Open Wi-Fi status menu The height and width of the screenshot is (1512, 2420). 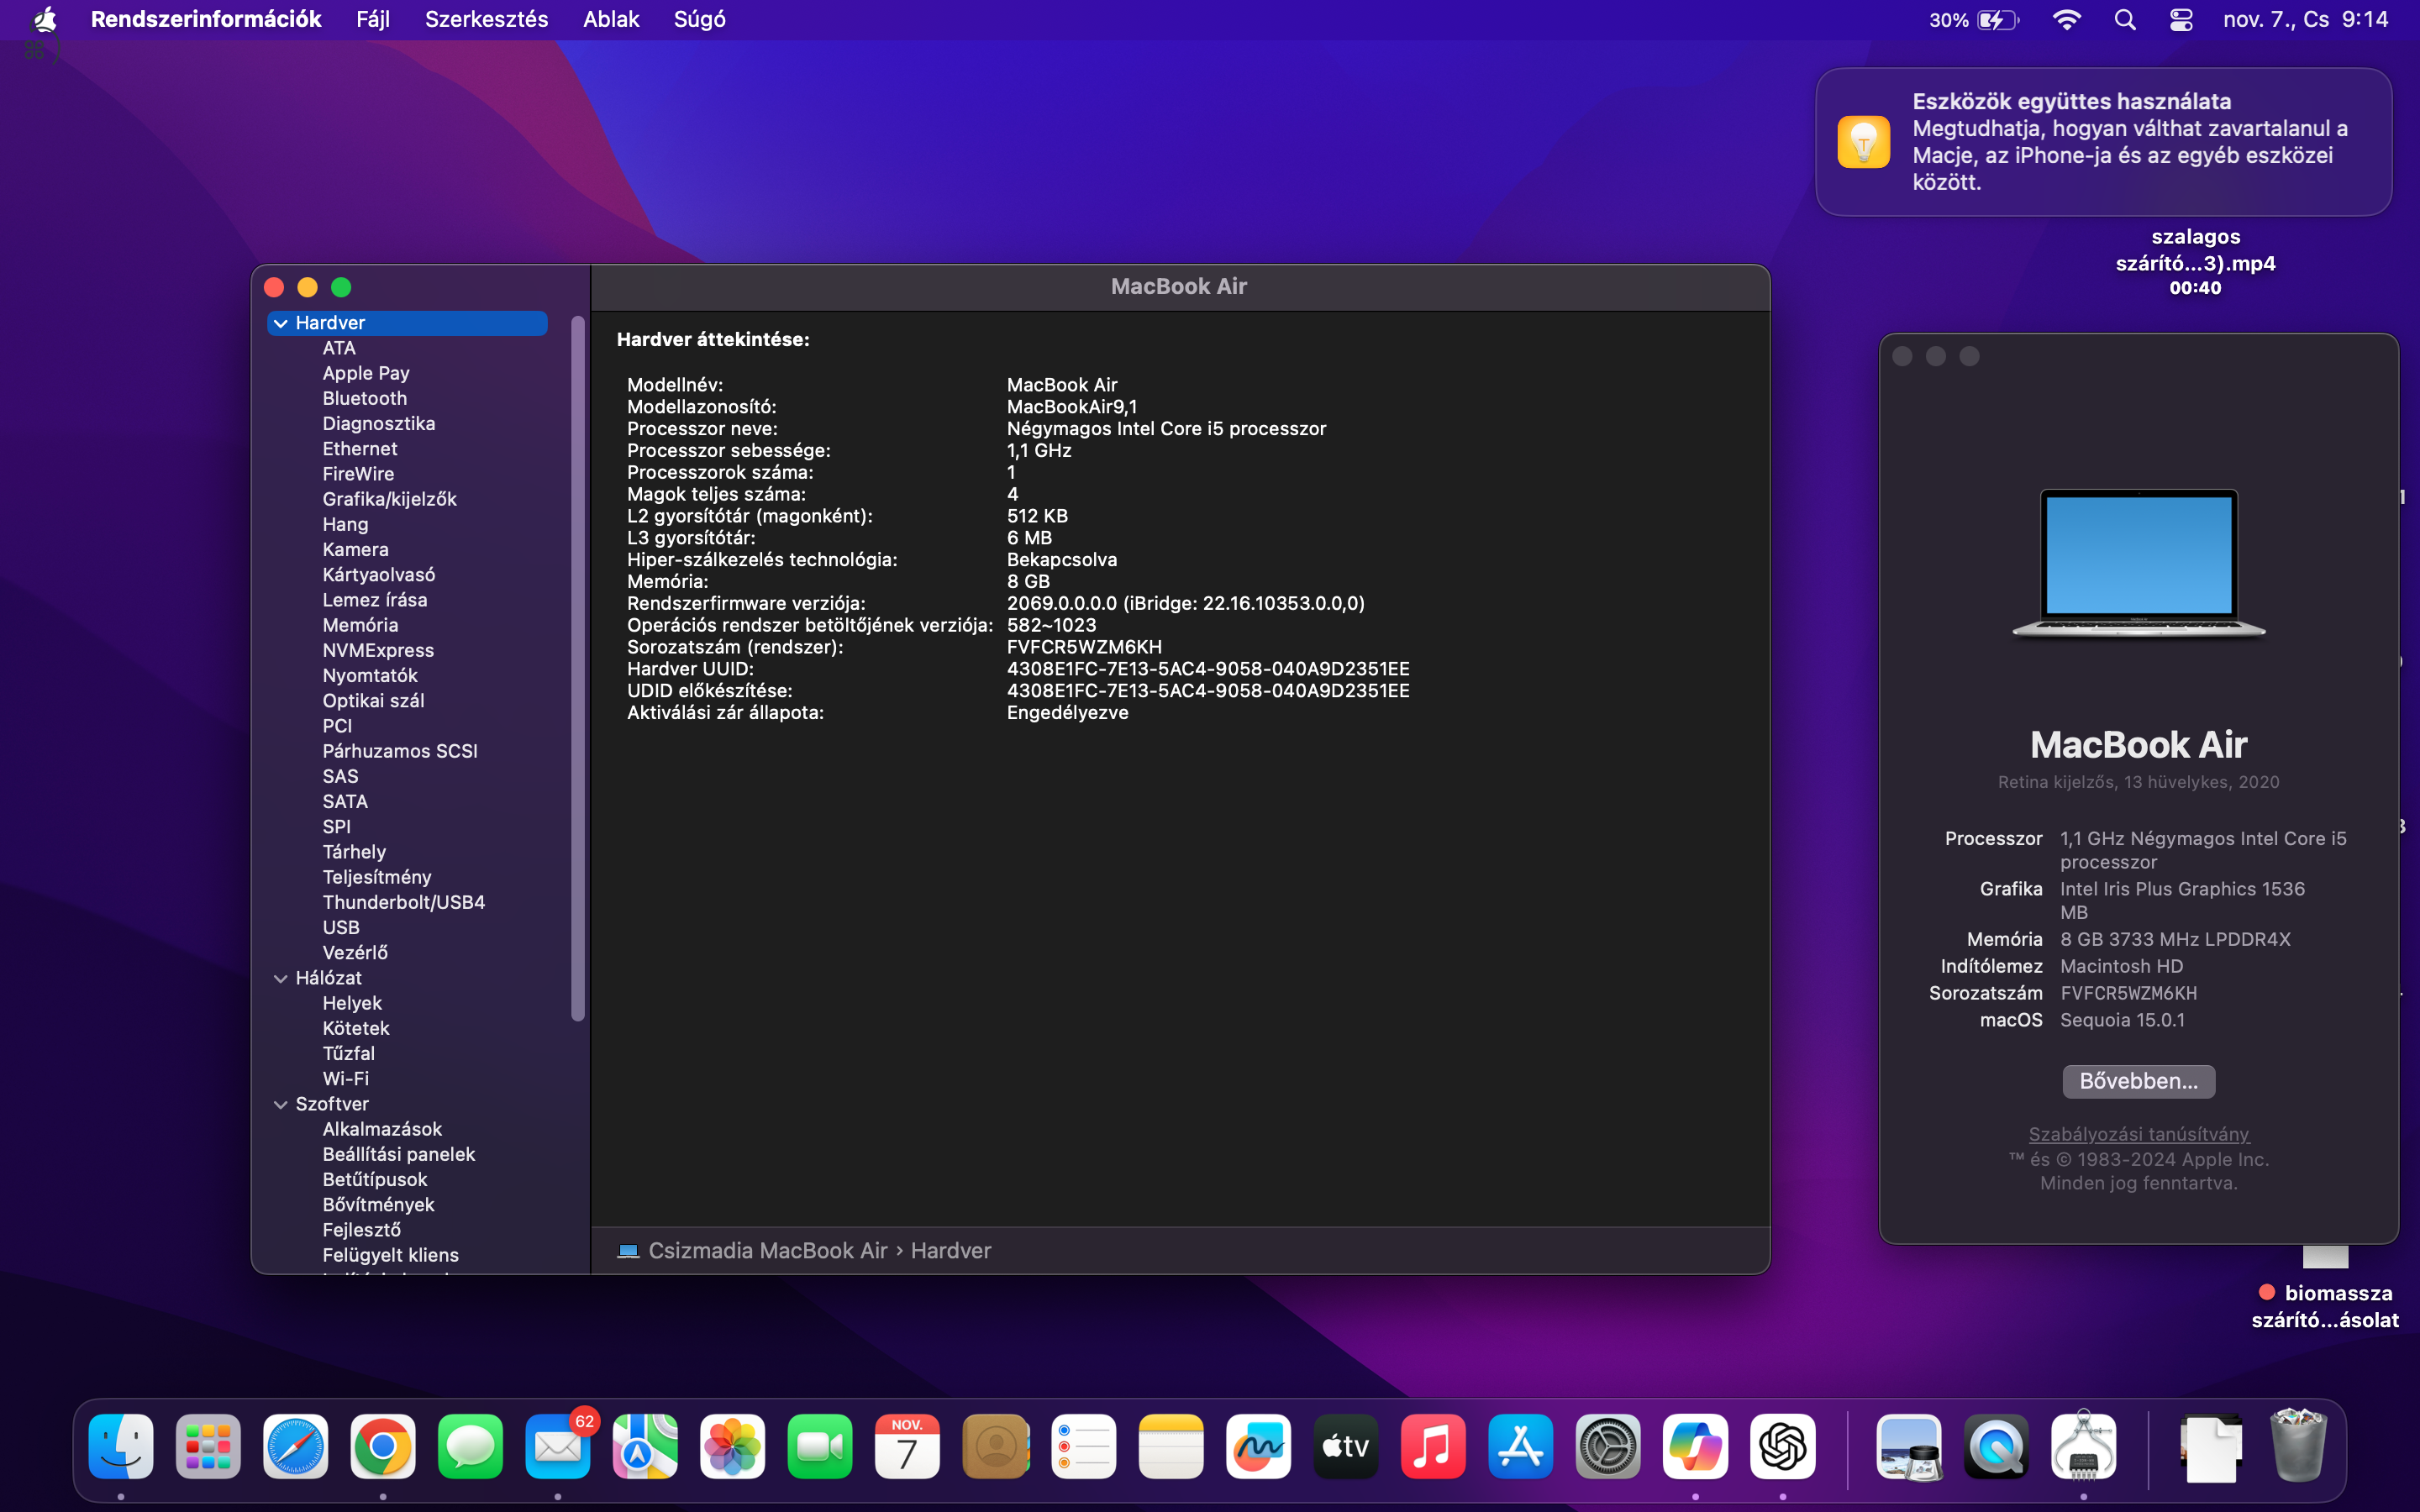click(x=2067, y=20)
